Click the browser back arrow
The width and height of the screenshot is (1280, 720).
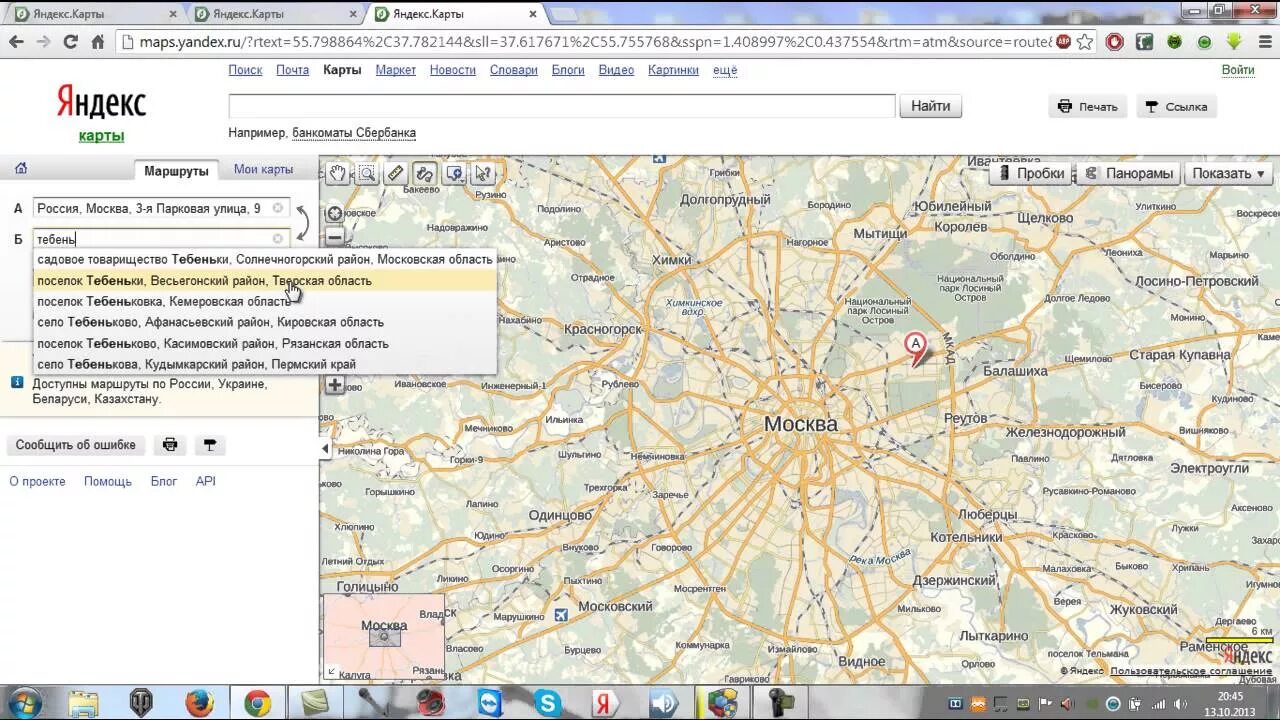click(x=16, y=42)
